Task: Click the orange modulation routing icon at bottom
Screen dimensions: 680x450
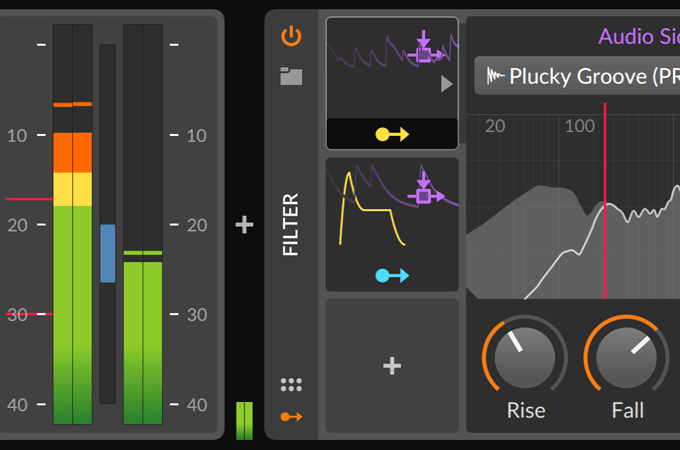Action: (291, 417)
